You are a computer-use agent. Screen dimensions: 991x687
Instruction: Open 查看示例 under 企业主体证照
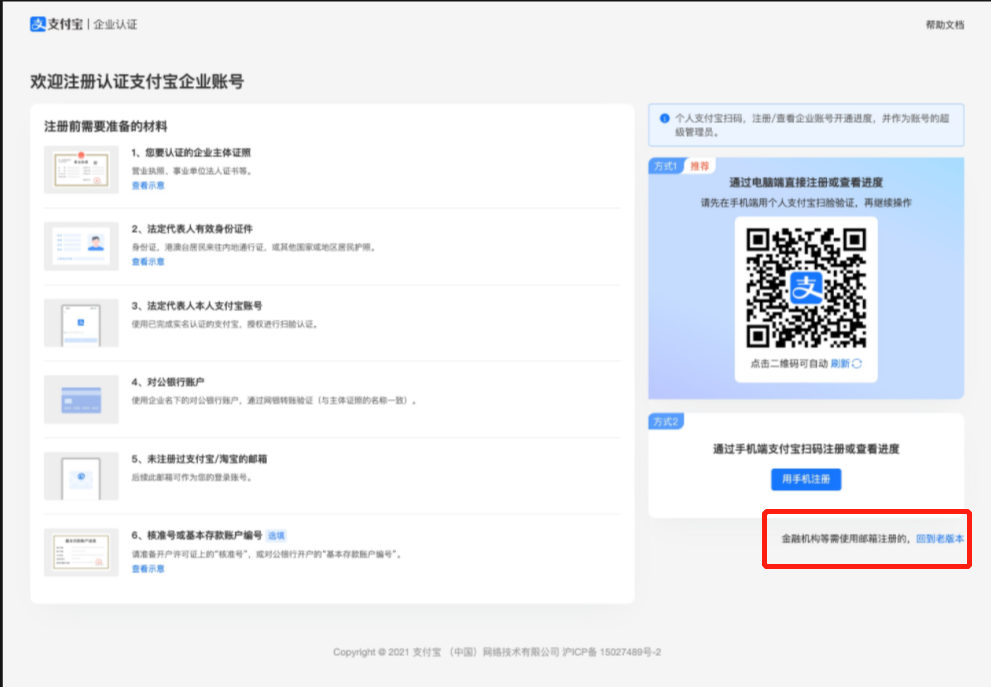[148, 185]
